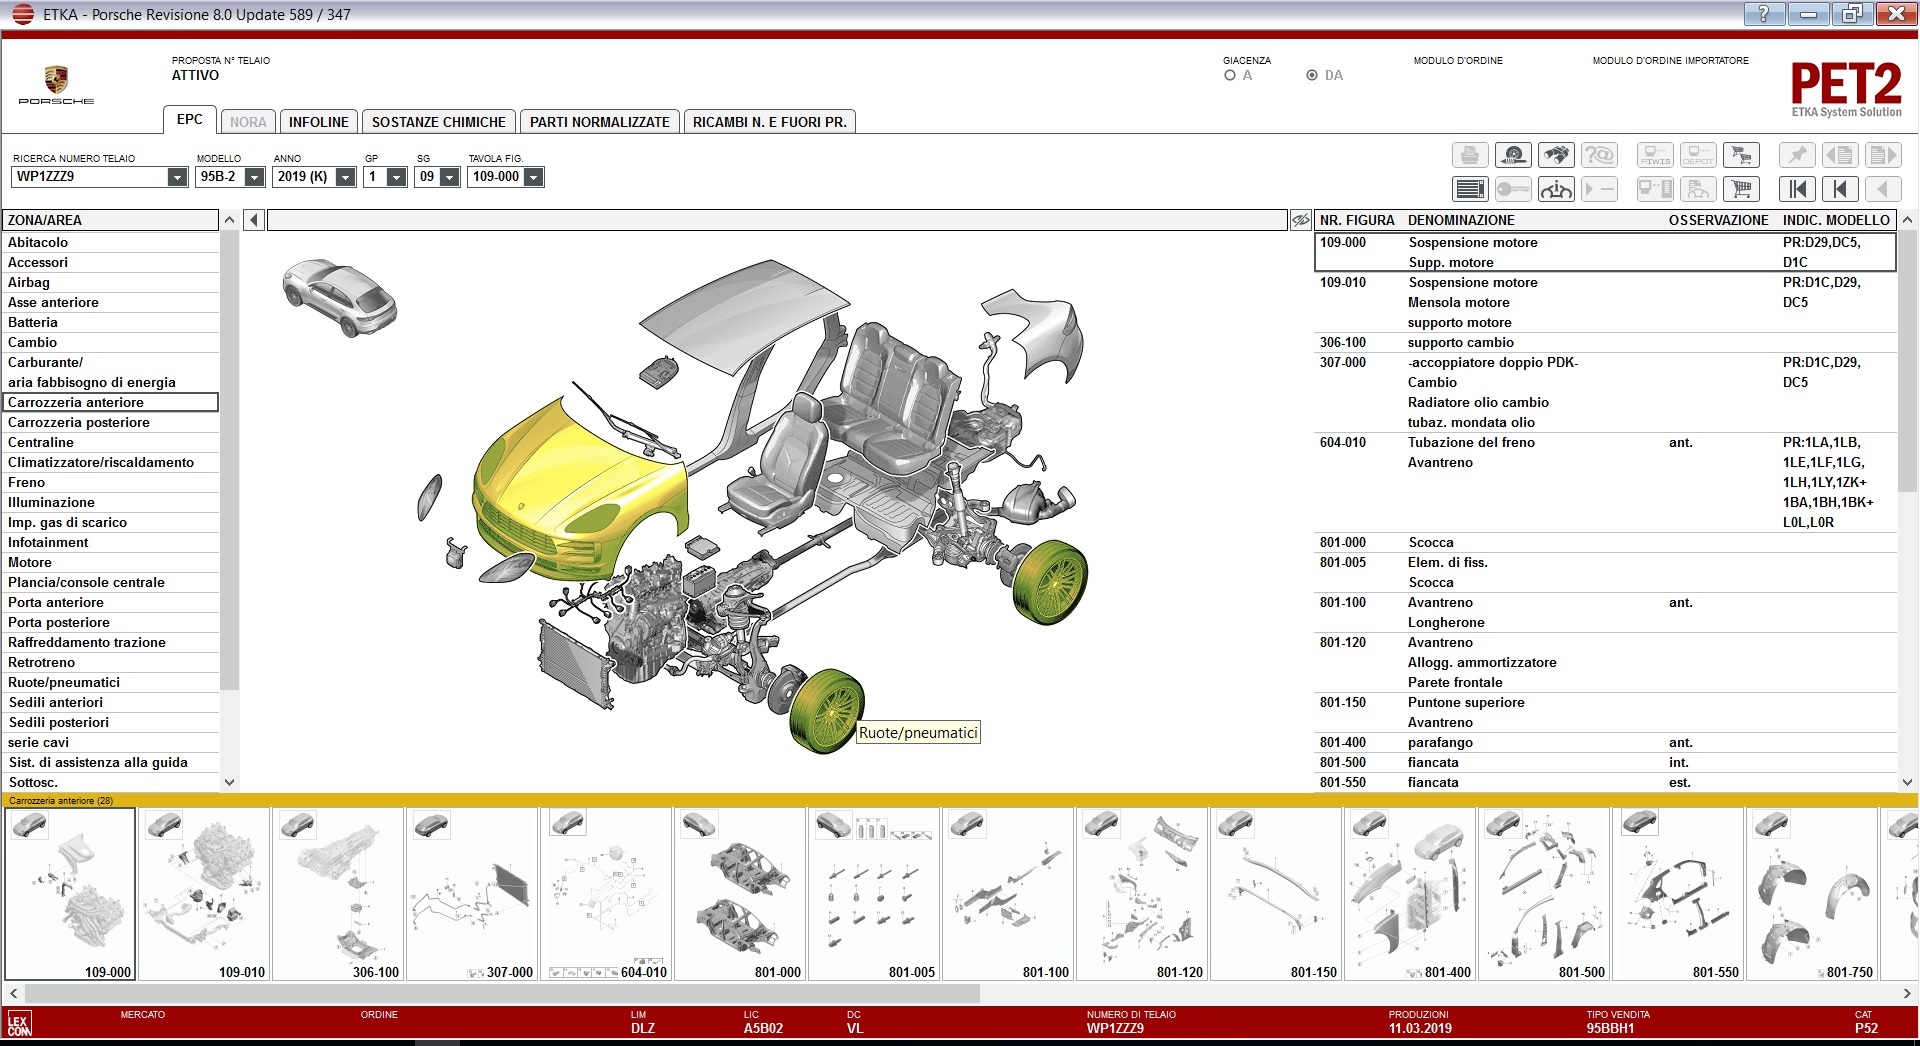Select figure row 307-000 accoppiatore doppio PDK
The height and width of the screenshot is (1046, 1920).
coord(1605,392)
